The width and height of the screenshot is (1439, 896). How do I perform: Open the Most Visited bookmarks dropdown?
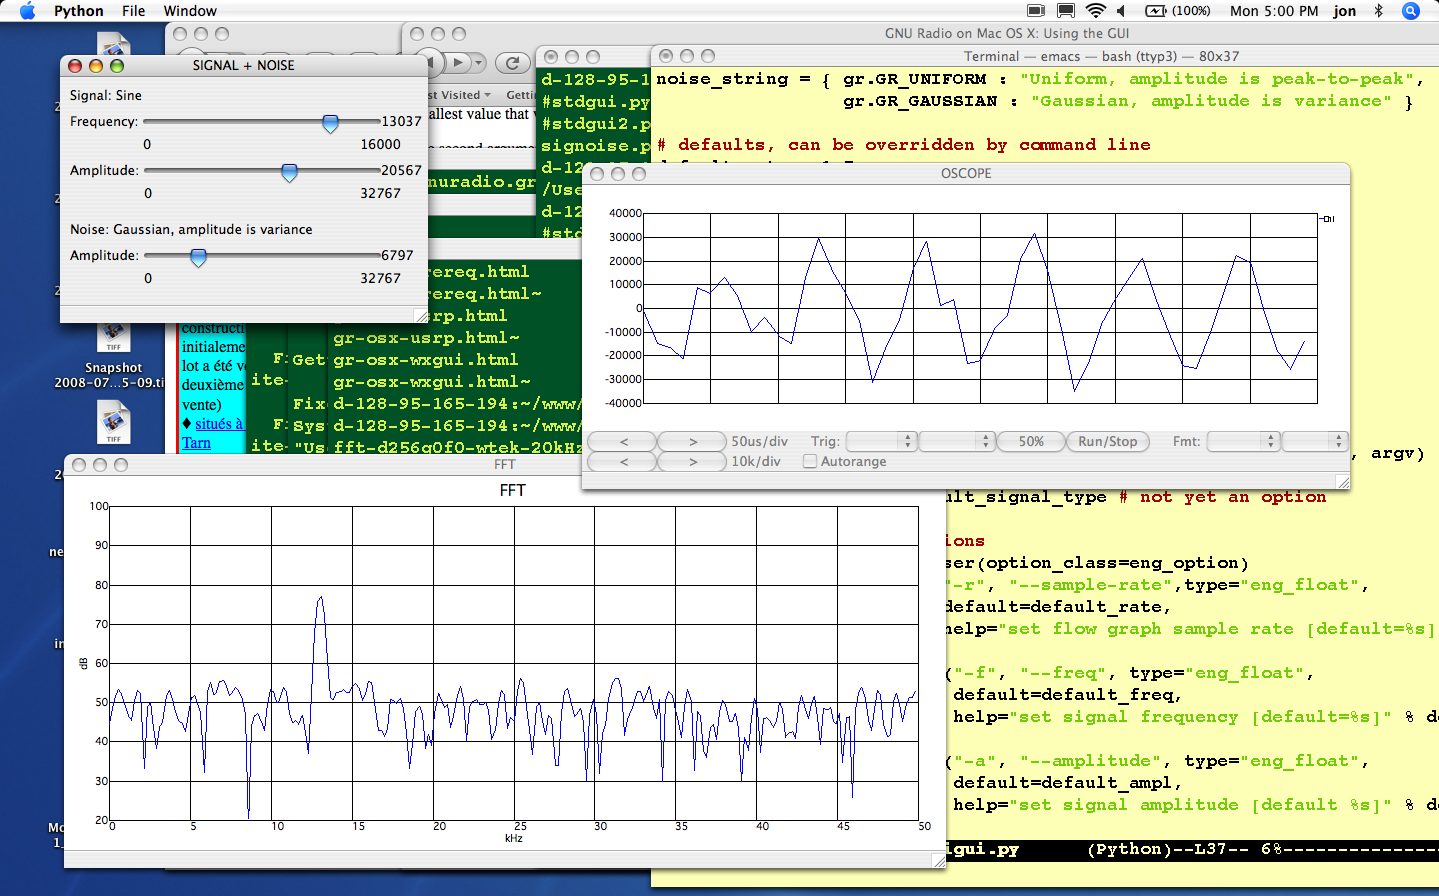click(460, 95)
